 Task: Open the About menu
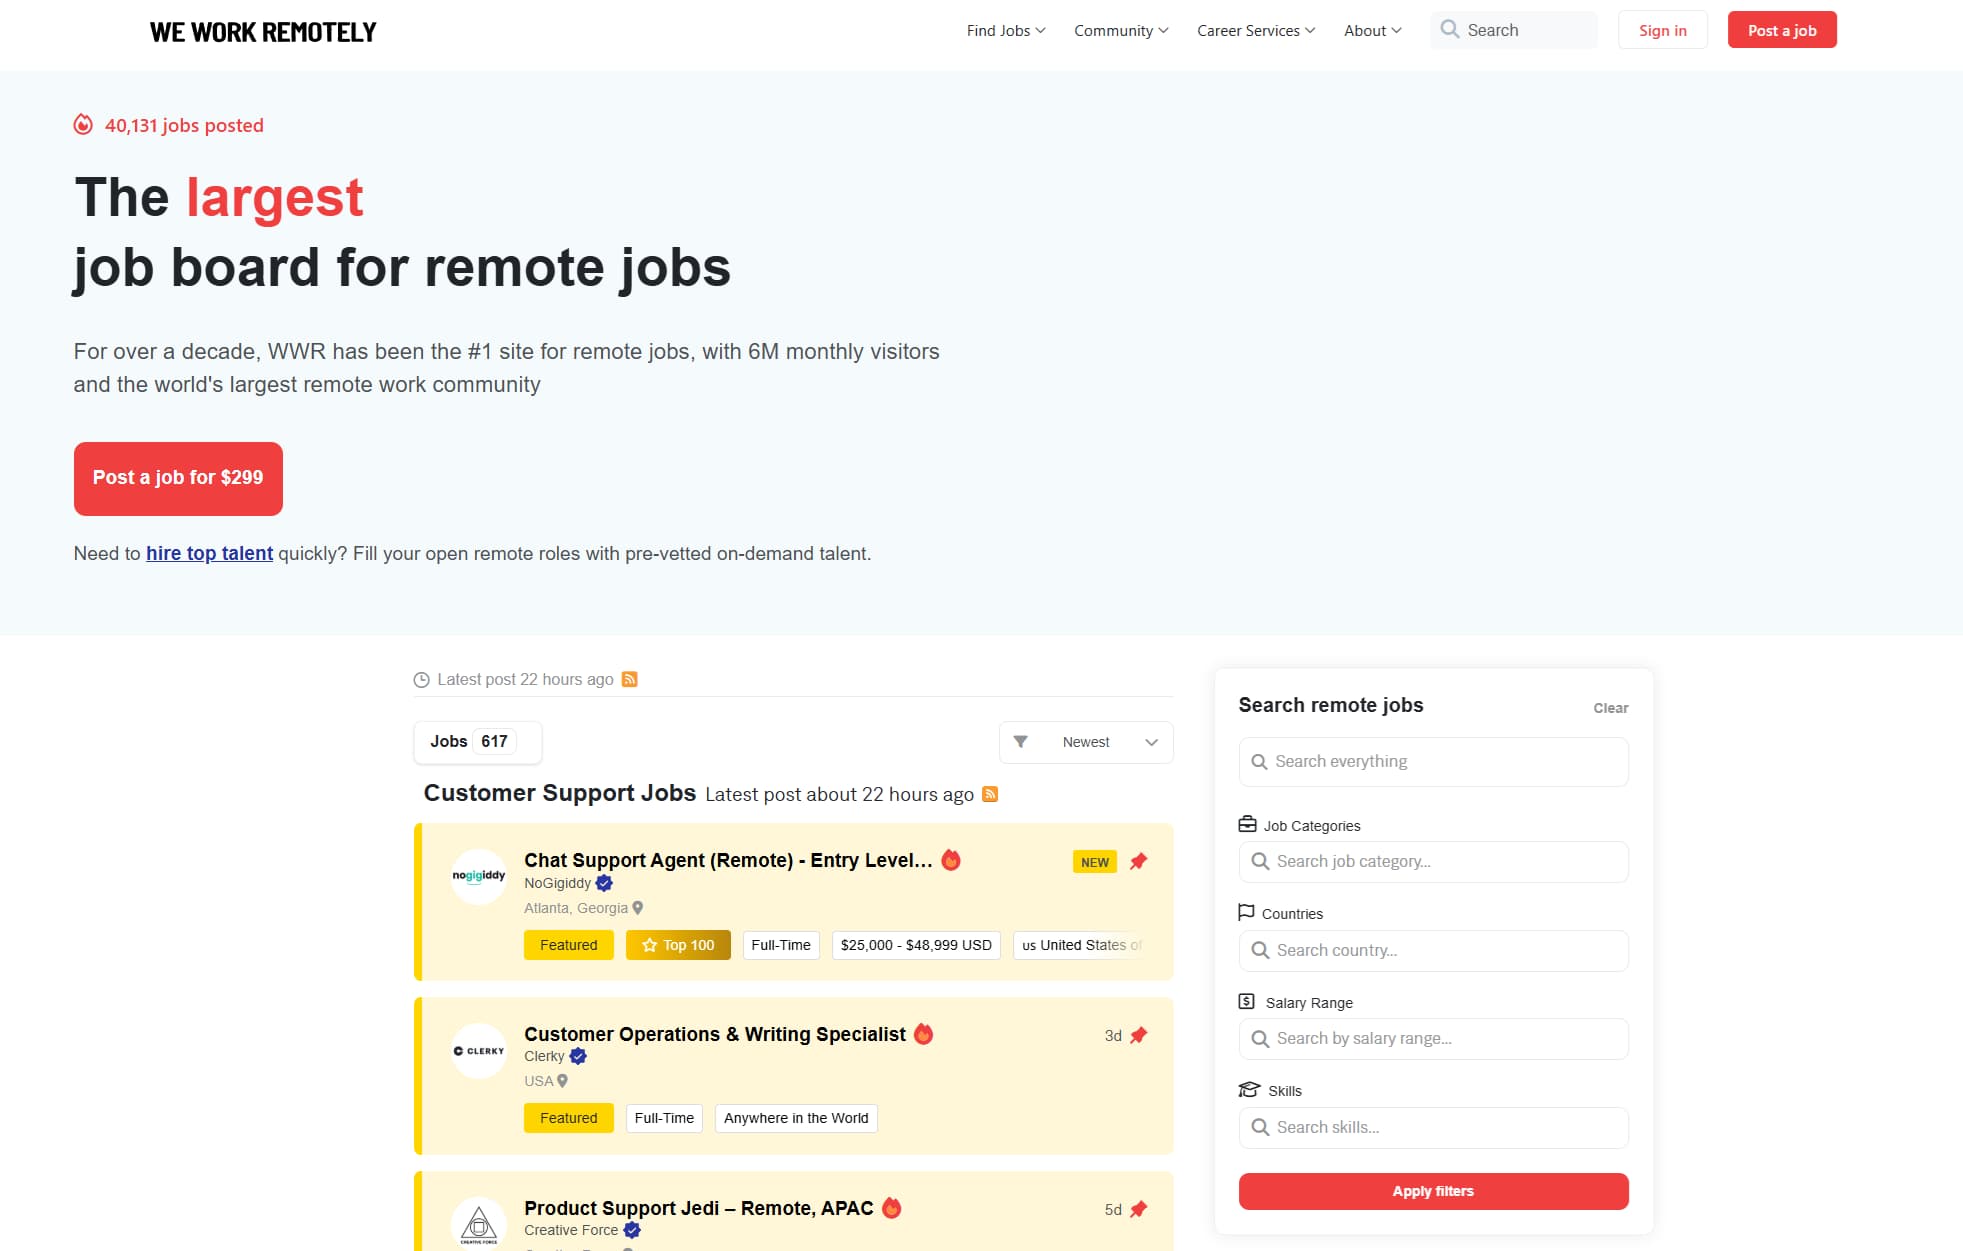pyautogui.click(x=1373, y=31)
